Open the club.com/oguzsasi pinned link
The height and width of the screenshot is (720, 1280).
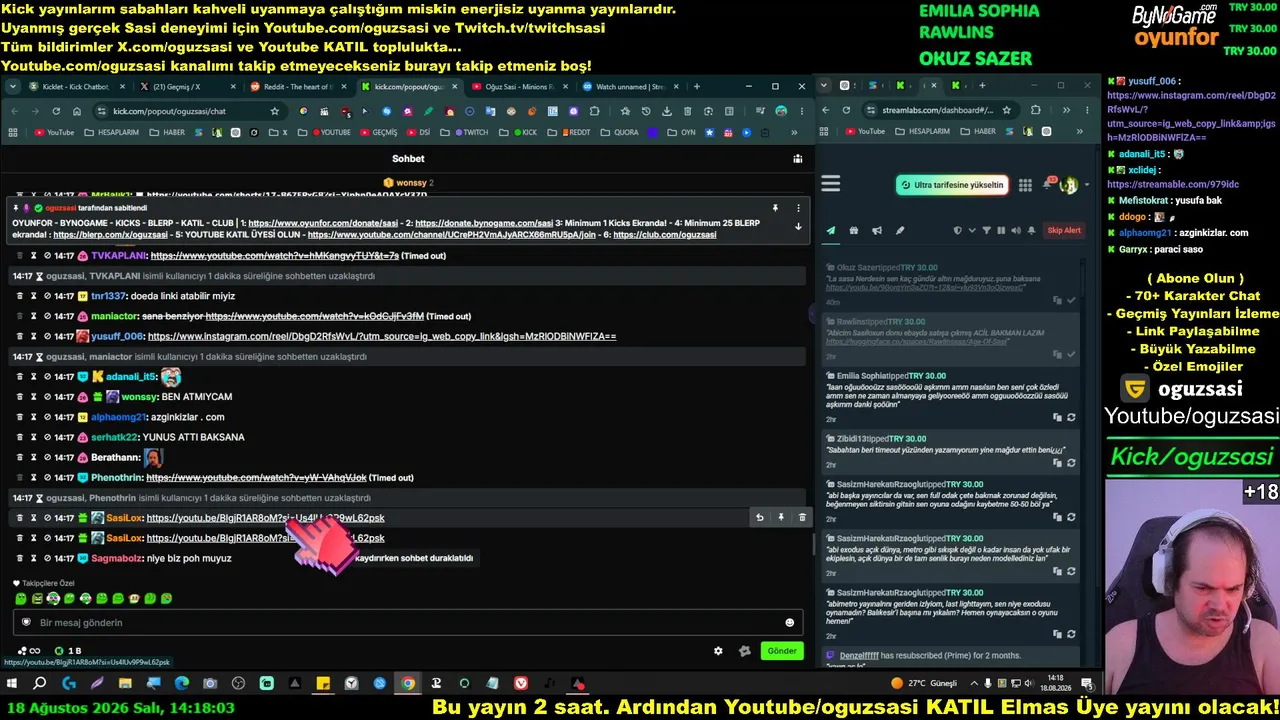pos(665,235)
